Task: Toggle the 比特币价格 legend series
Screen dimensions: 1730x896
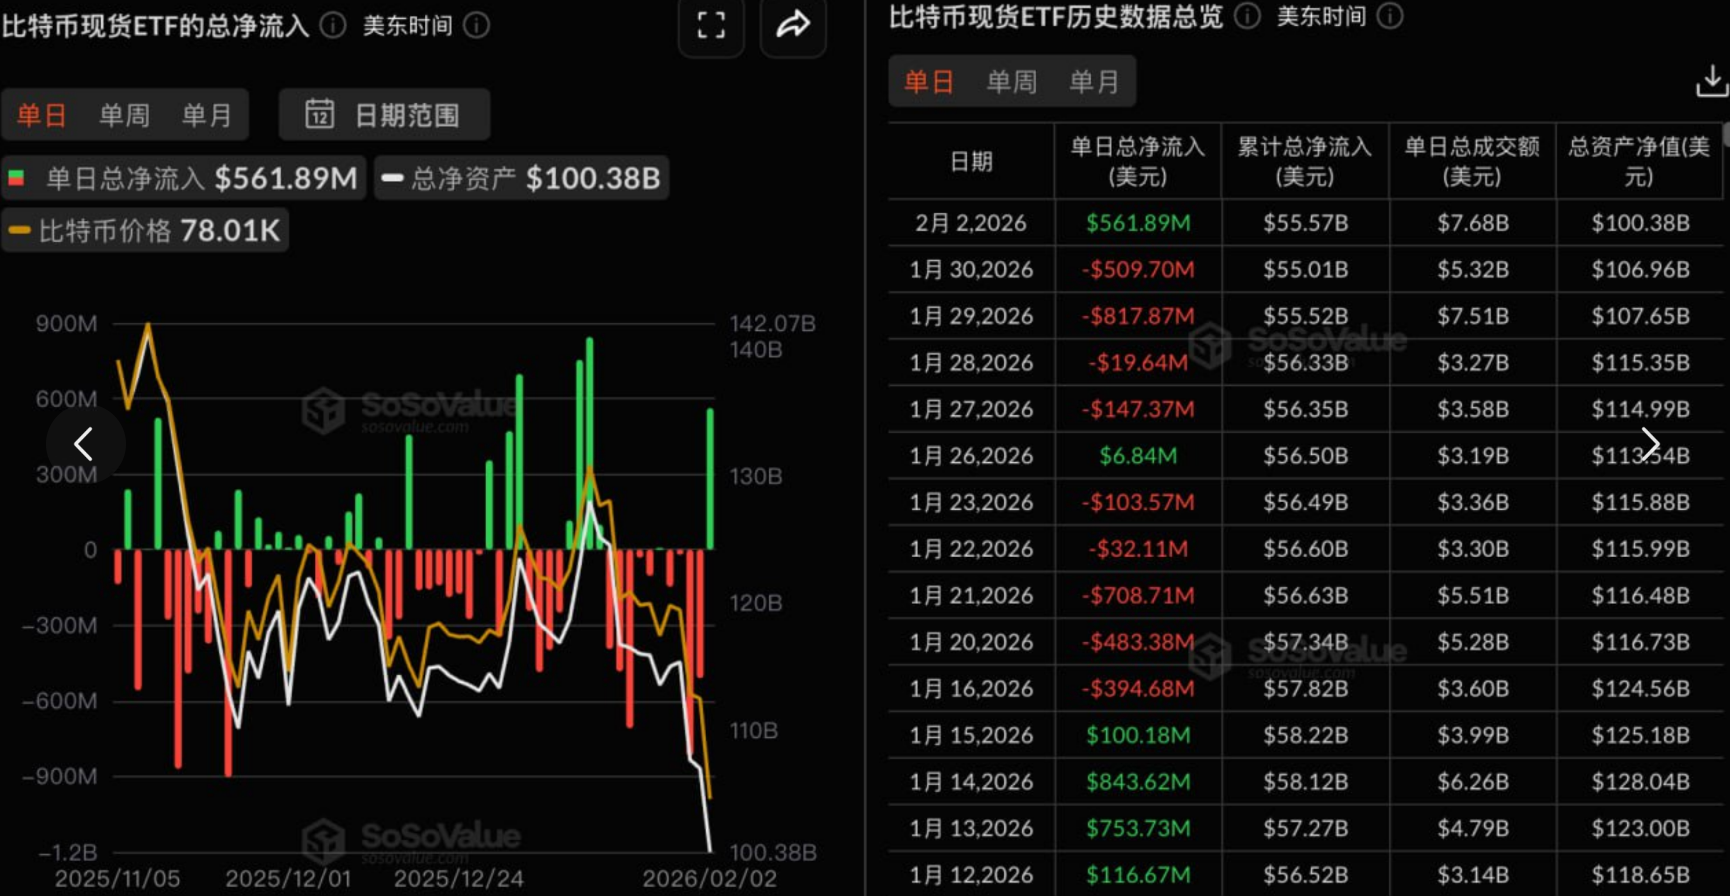Action: [x=145, y=231]
